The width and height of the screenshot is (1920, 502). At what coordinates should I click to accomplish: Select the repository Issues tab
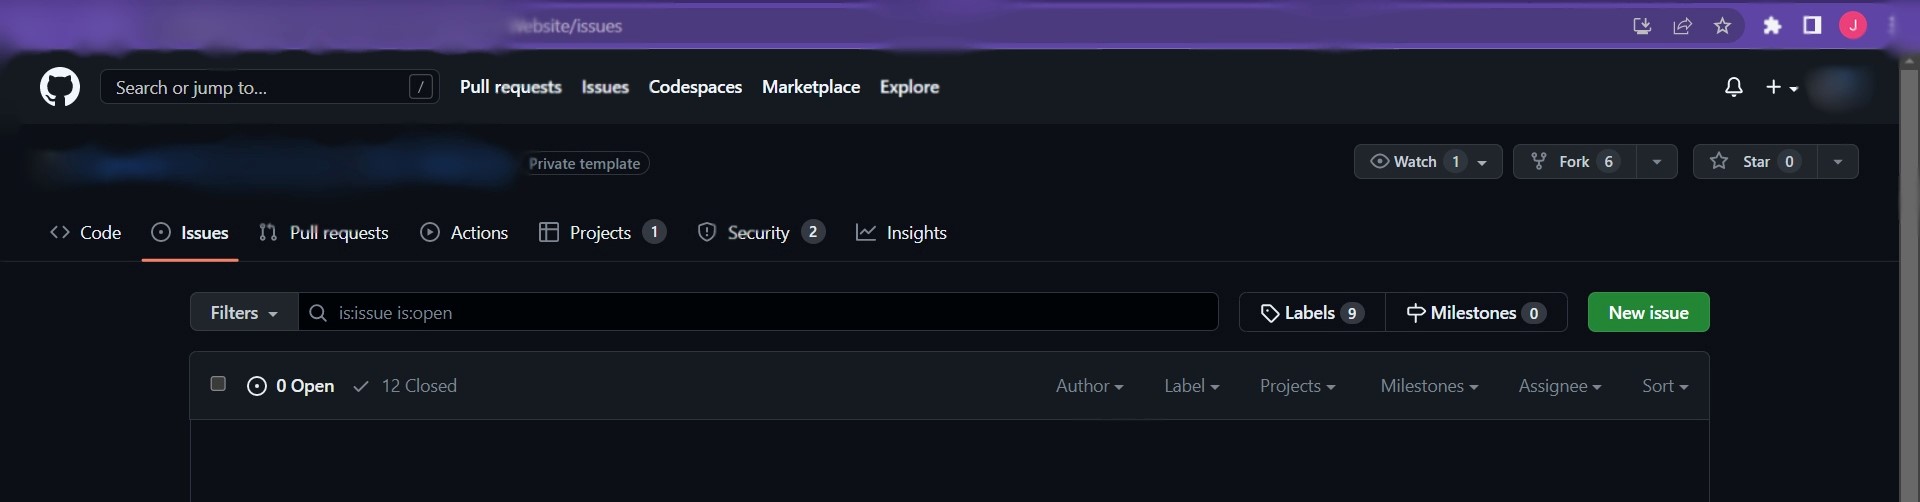[x=190, y=233]
